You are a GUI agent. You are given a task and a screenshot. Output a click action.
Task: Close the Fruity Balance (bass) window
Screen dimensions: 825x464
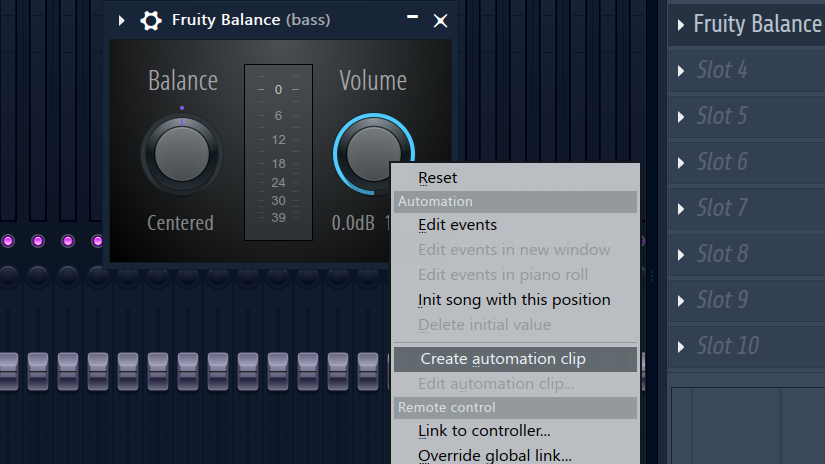point(440,21)
